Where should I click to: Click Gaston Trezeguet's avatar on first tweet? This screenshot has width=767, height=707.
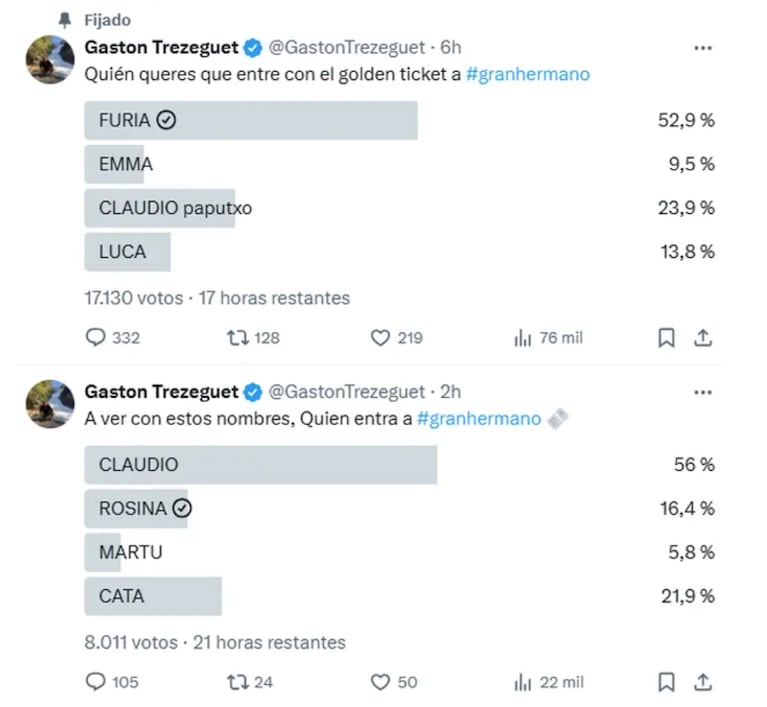click(50, 59)
